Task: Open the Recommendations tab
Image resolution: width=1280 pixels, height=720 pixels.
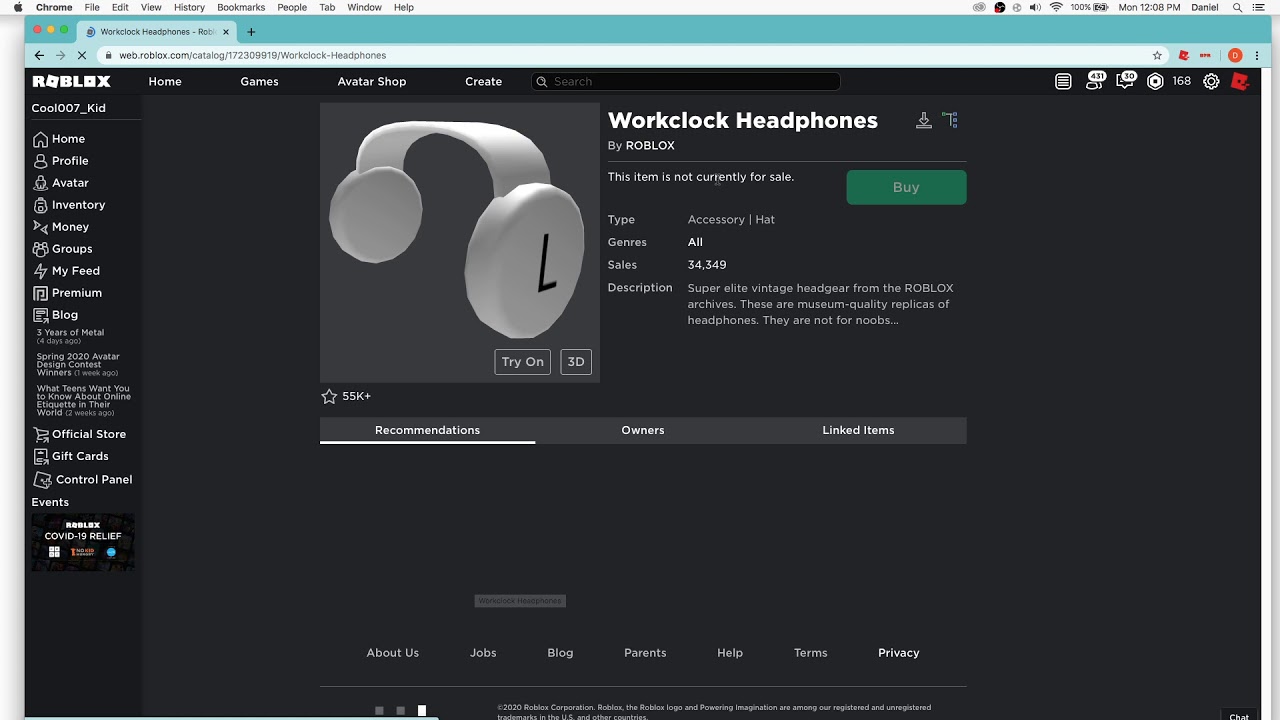Action: click(x=427, y=430)
